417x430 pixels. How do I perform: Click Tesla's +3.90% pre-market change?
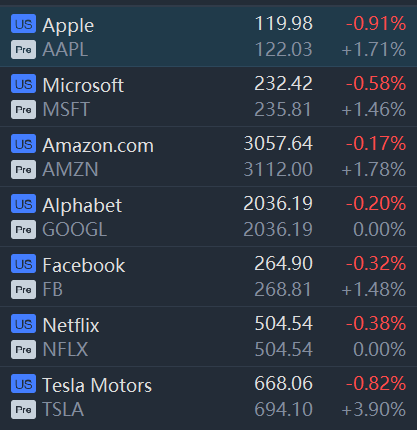coord(374,409)
